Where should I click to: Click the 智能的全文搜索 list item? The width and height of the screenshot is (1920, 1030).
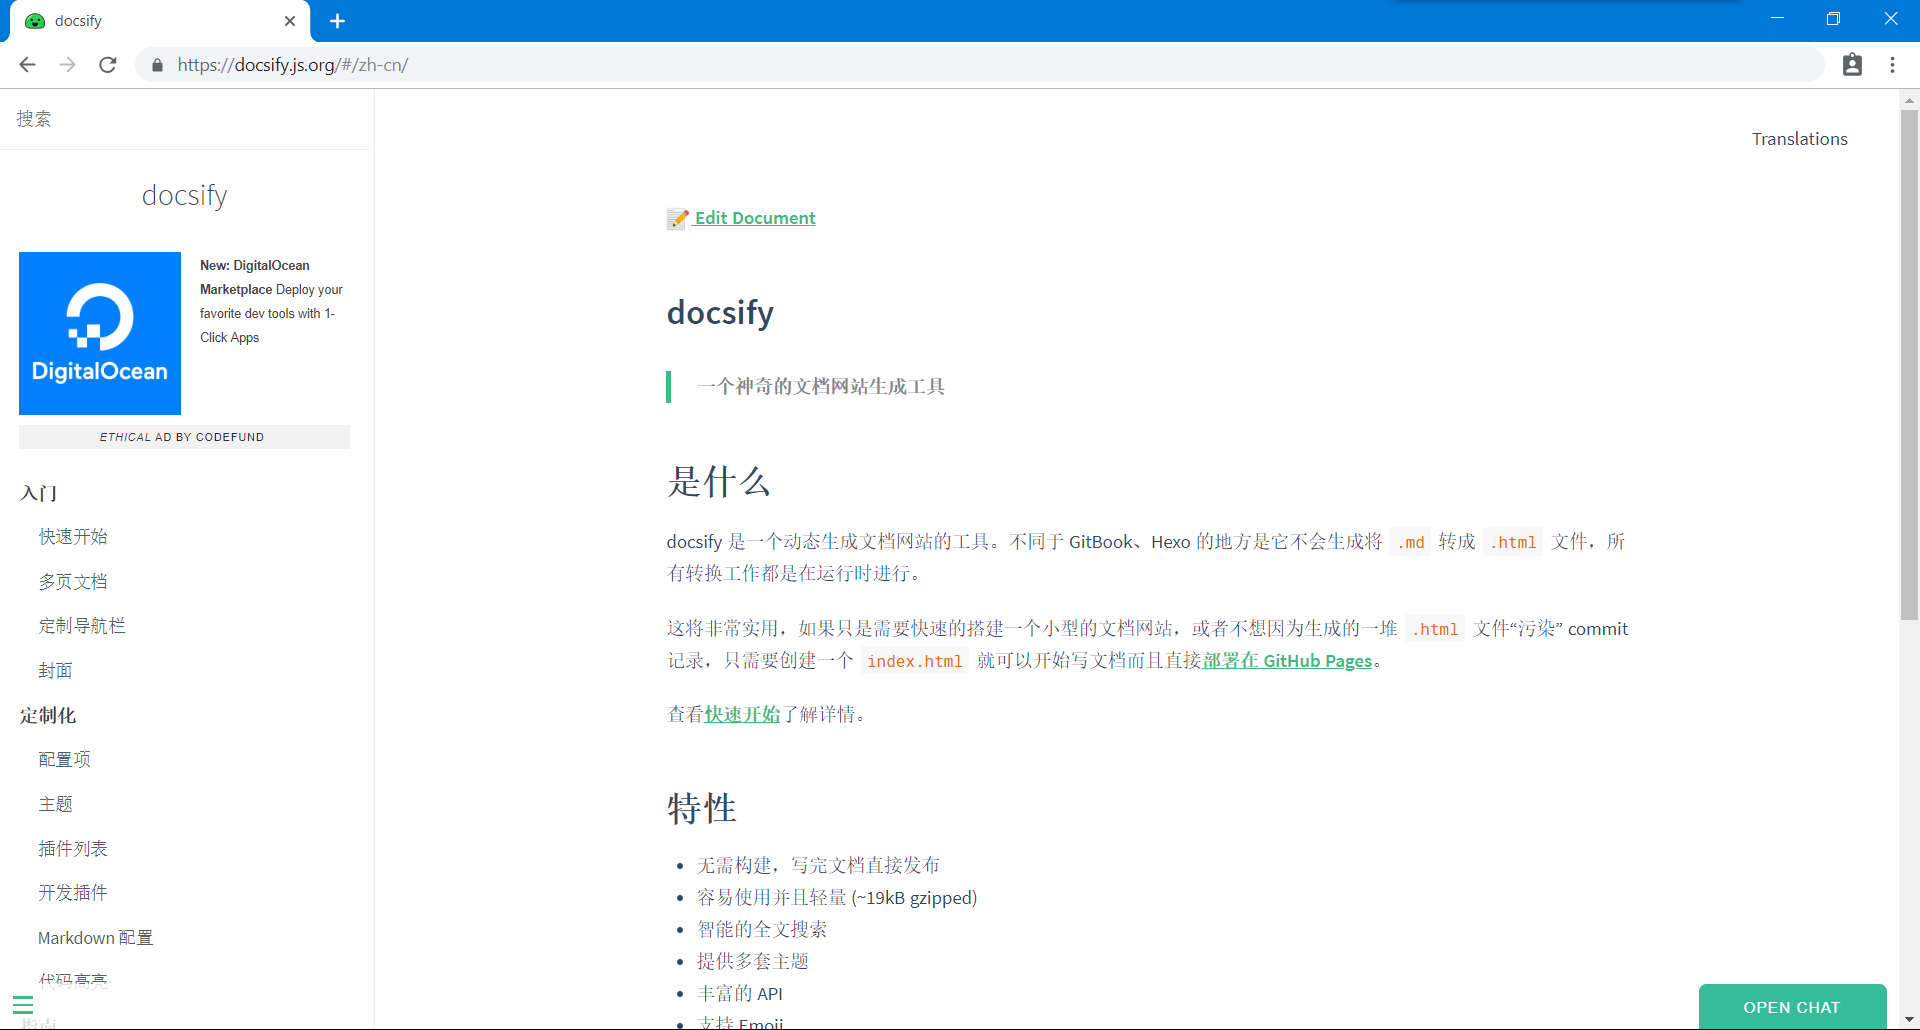pos(762,930)
